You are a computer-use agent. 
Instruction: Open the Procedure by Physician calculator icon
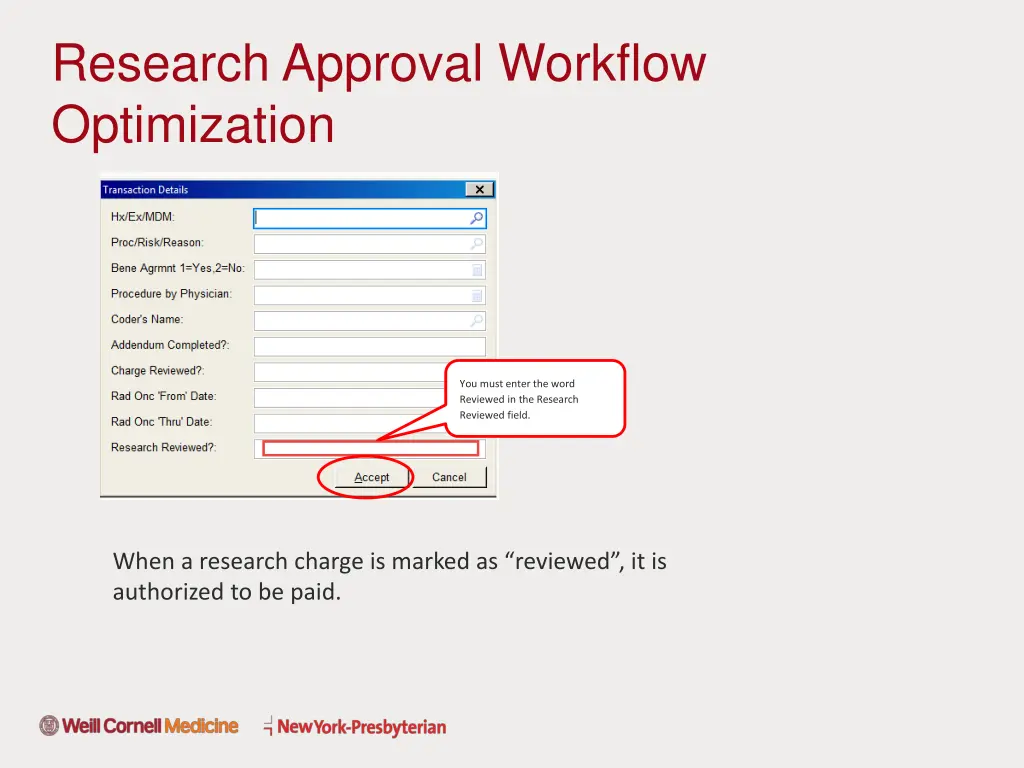477,296
